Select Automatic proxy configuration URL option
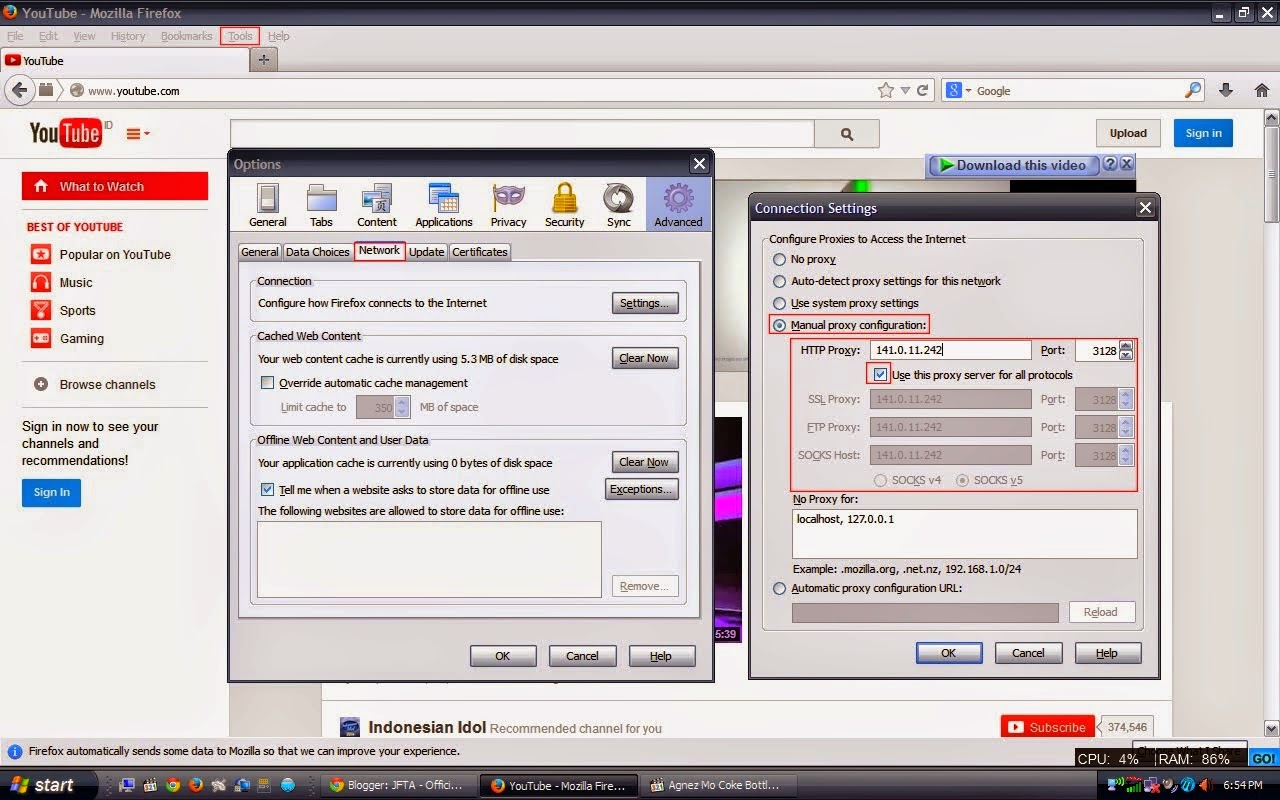Screen dimensions: 1280x800 pos(780,589)
